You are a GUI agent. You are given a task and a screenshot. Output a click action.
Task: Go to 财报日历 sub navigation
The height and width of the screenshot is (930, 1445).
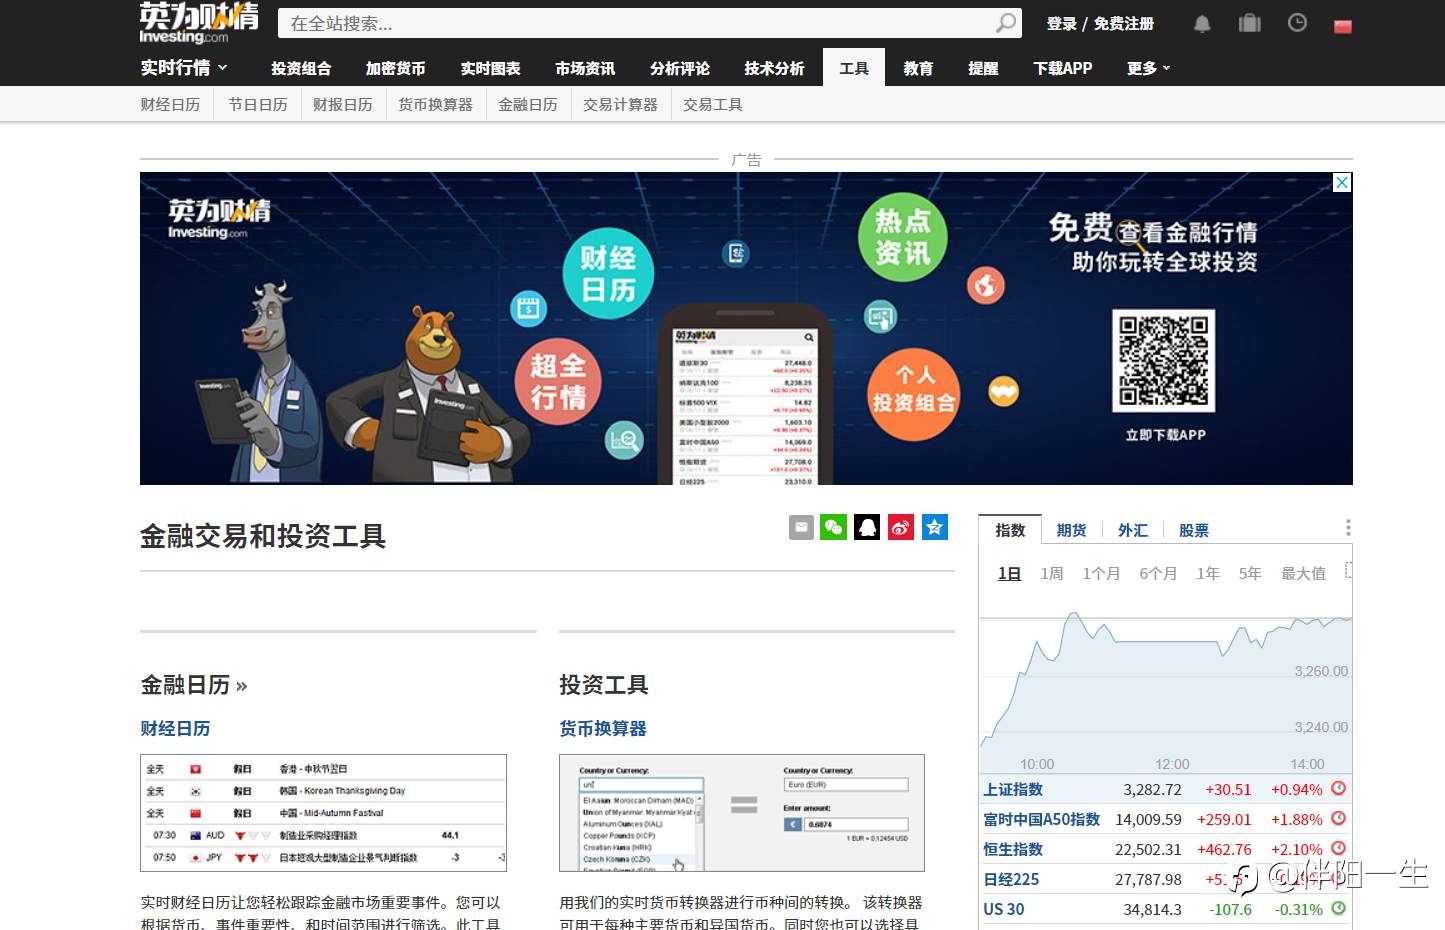click(x=342, y=104)
